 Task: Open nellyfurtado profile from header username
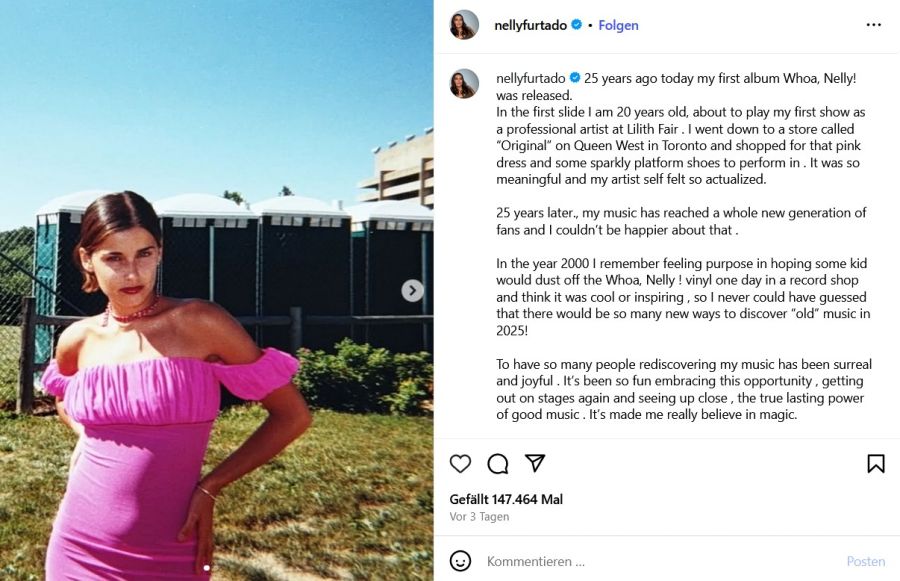pyautogui.click(x=530, y=25)
